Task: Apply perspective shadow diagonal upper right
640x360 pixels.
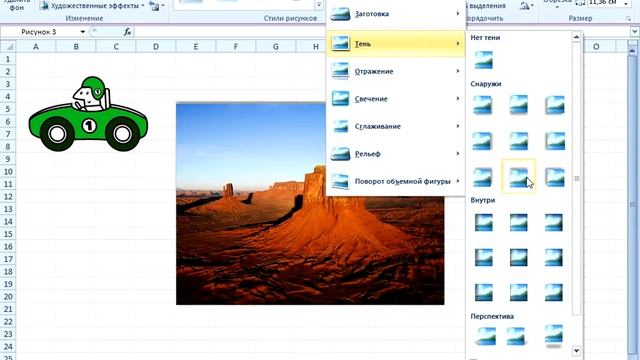Action: (x=516, y=336)
